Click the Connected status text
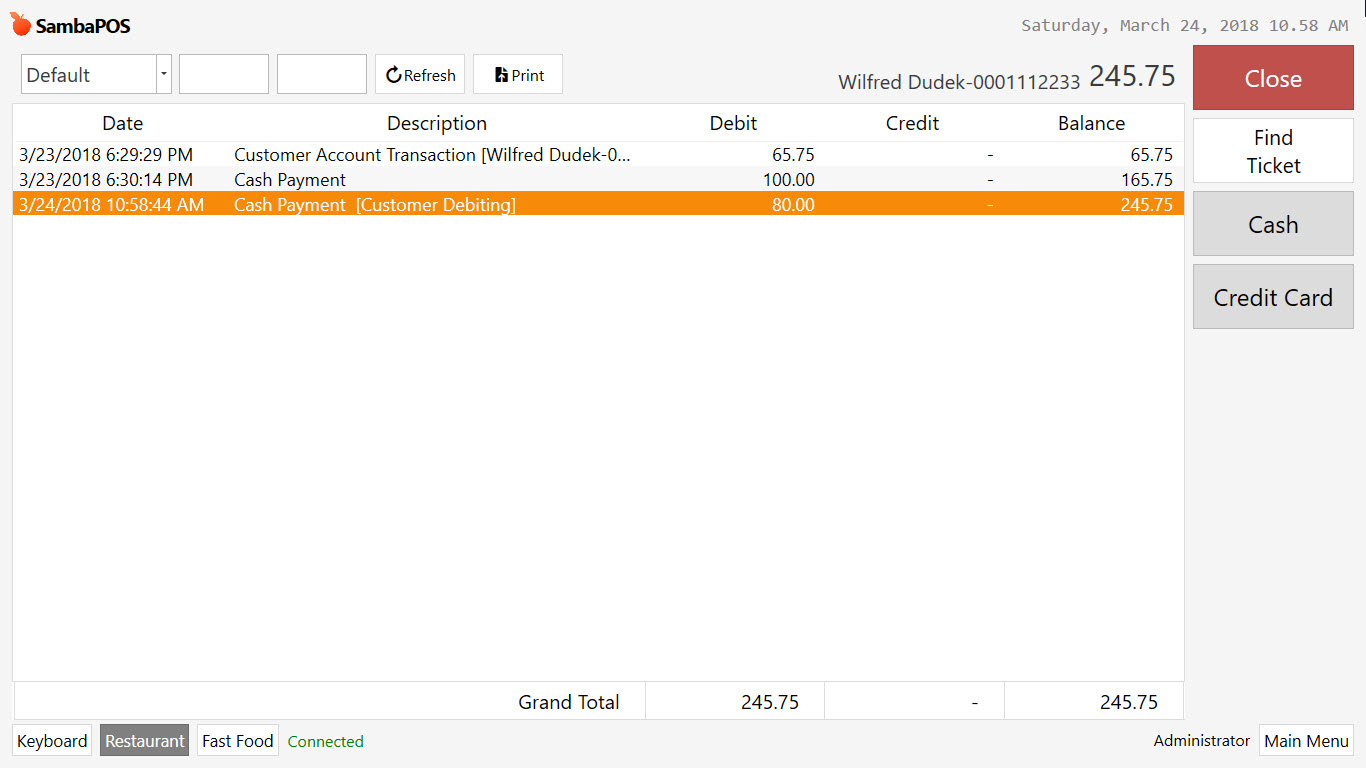 (x=325, y=741)
